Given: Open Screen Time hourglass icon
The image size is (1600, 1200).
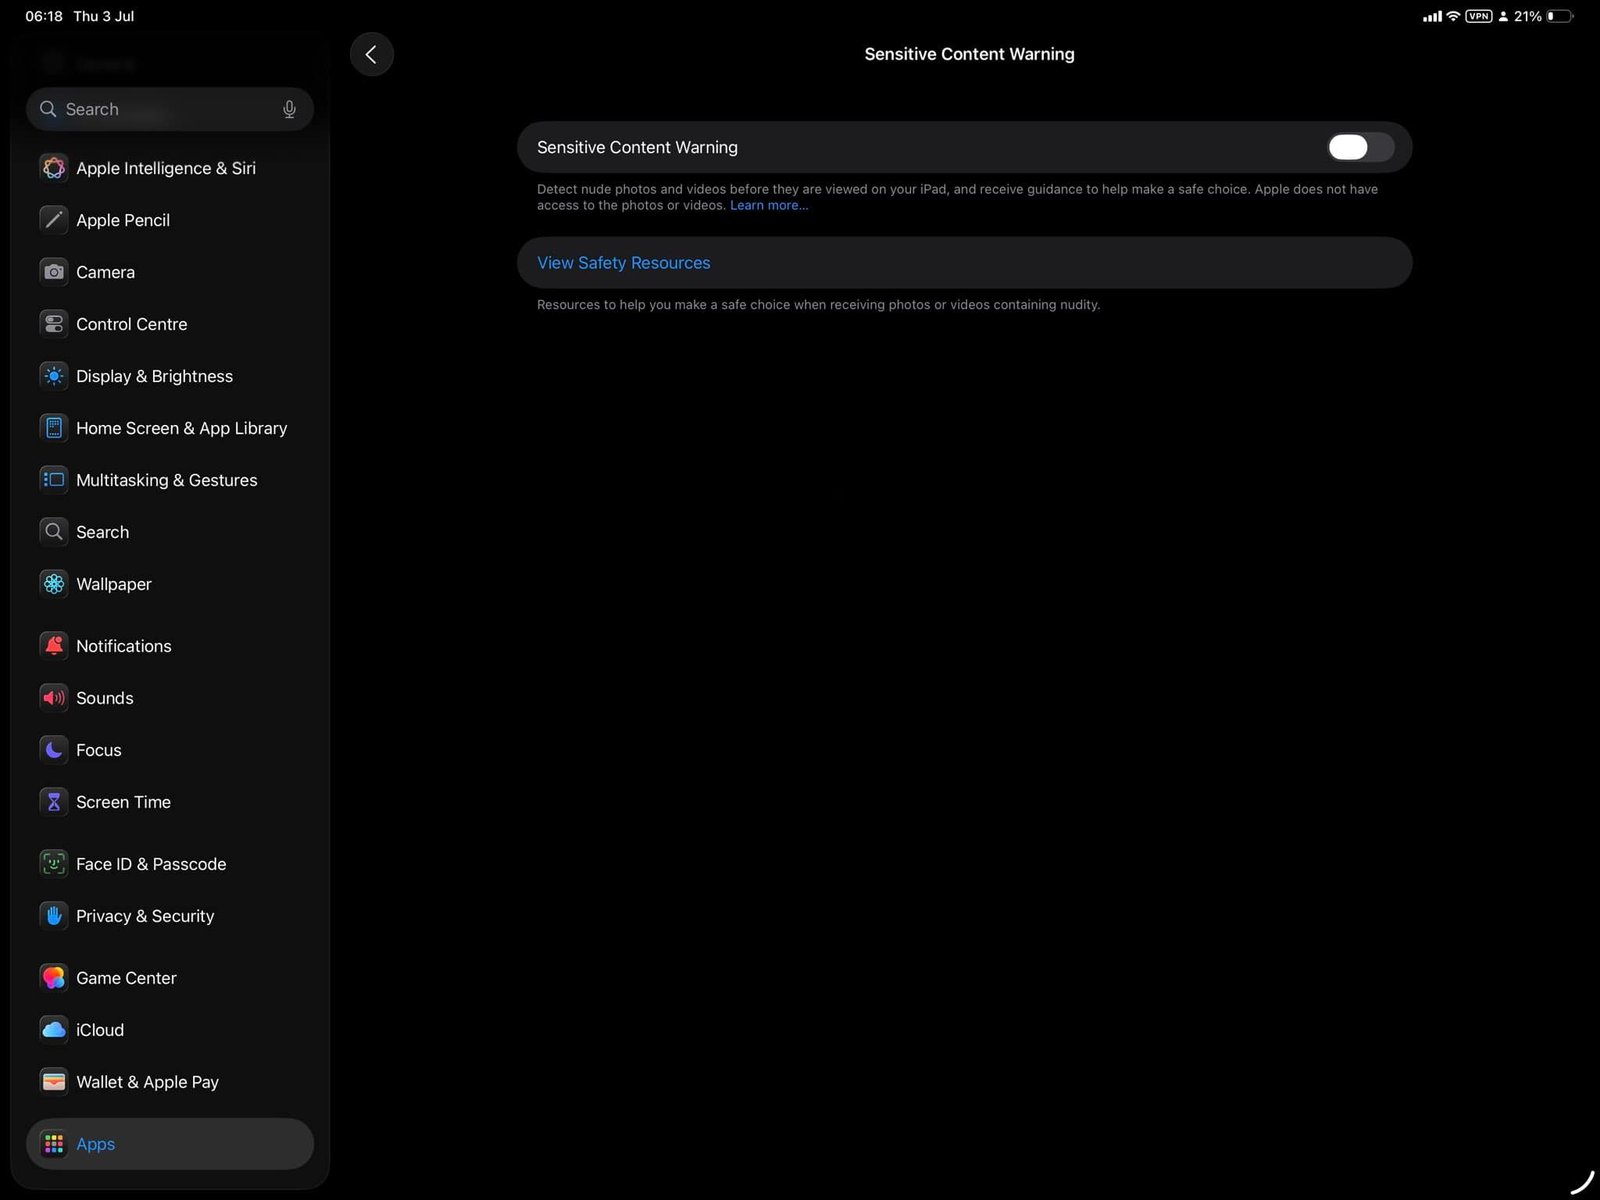Looking at the screenshot, I should click(54, 802).
